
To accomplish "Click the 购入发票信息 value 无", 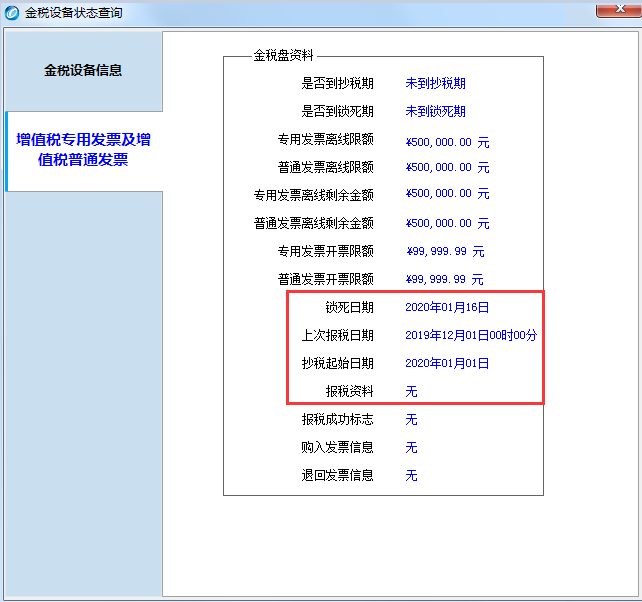I will (411, 447).
